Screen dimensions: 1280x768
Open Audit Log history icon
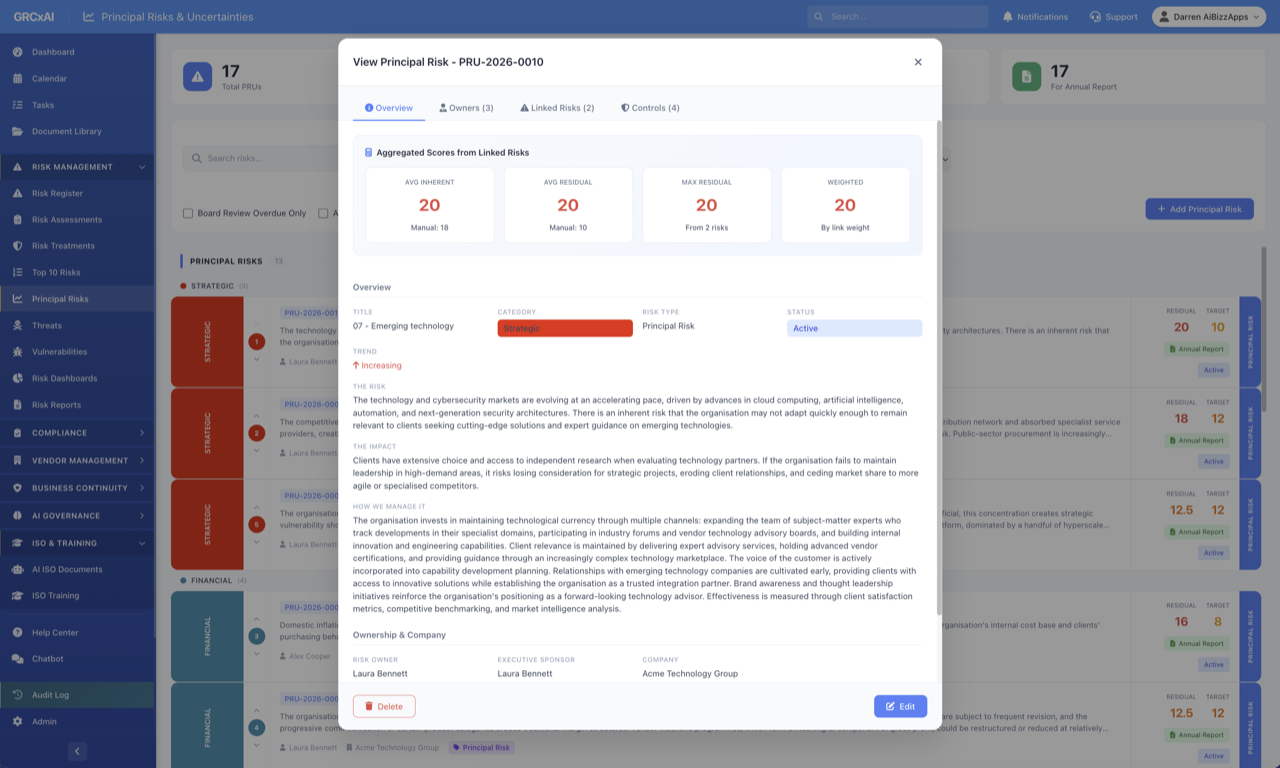17,695
